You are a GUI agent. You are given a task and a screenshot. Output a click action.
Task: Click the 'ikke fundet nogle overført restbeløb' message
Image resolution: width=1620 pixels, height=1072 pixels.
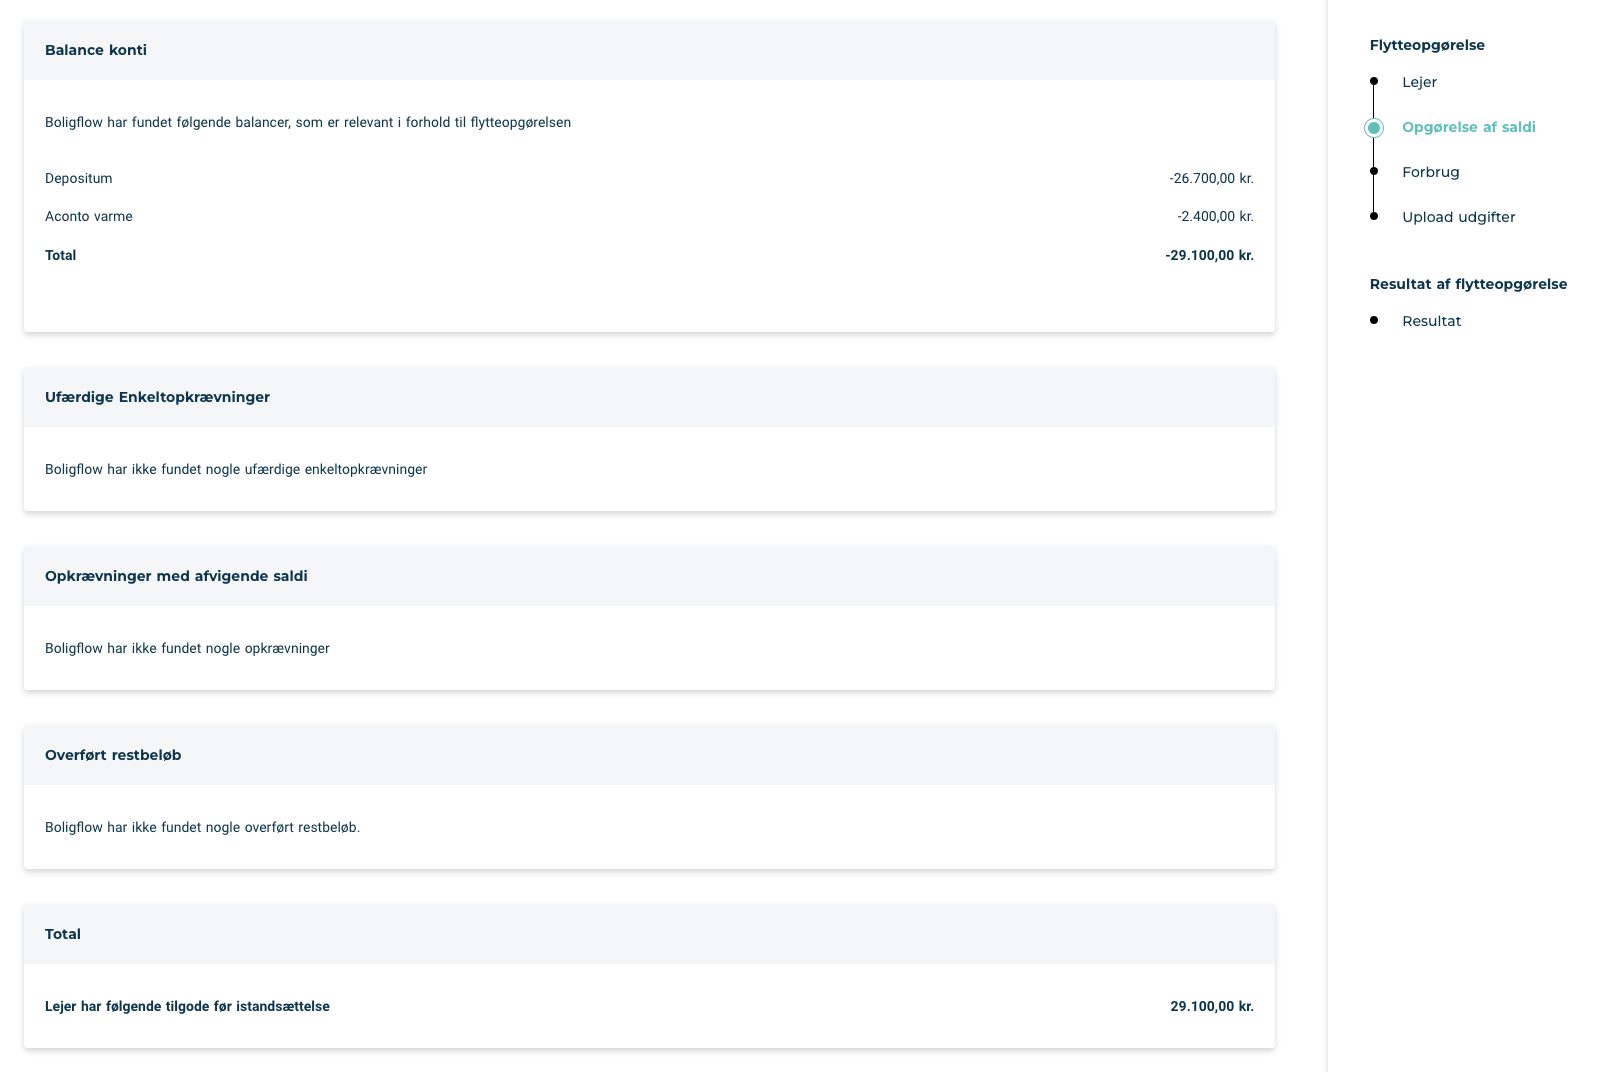coord(202,827)
